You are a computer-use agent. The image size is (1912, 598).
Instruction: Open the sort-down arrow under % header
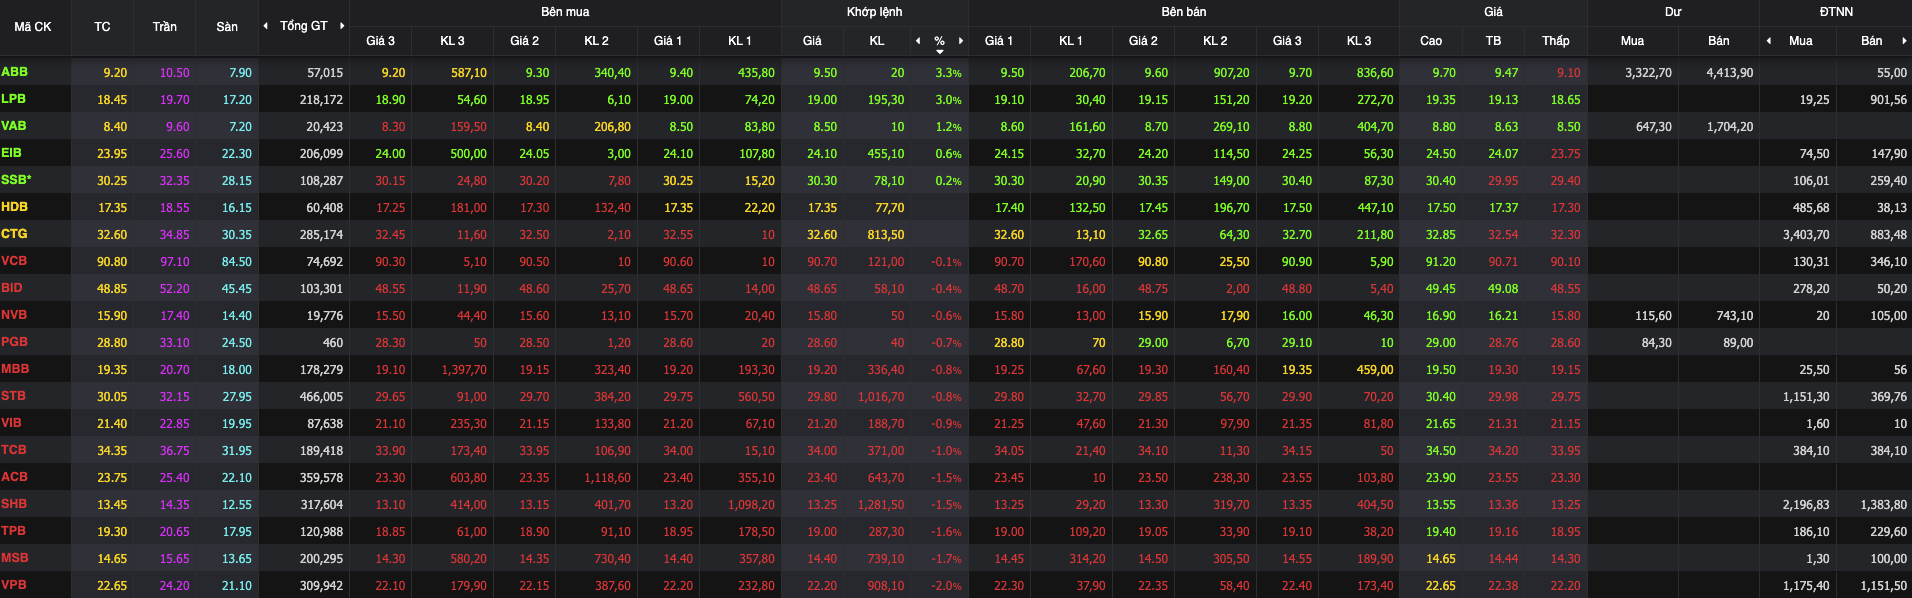940,52
